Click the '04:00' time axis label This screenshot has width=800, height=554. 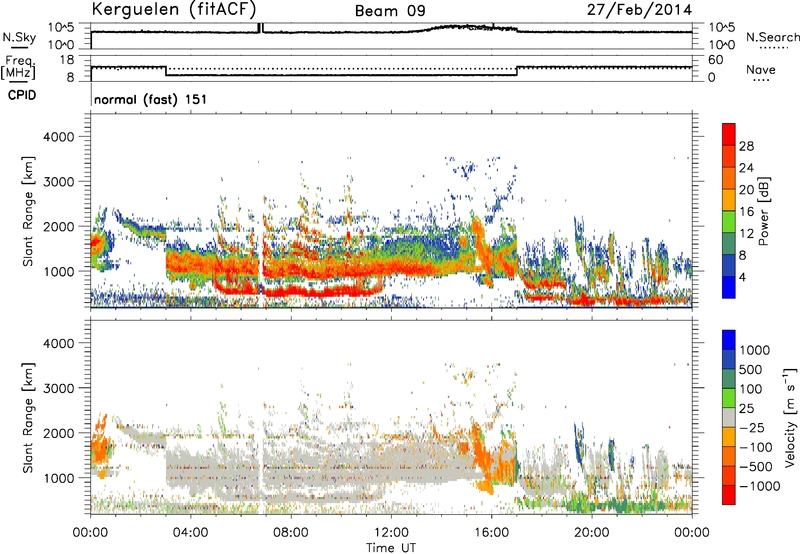(190, 533)
